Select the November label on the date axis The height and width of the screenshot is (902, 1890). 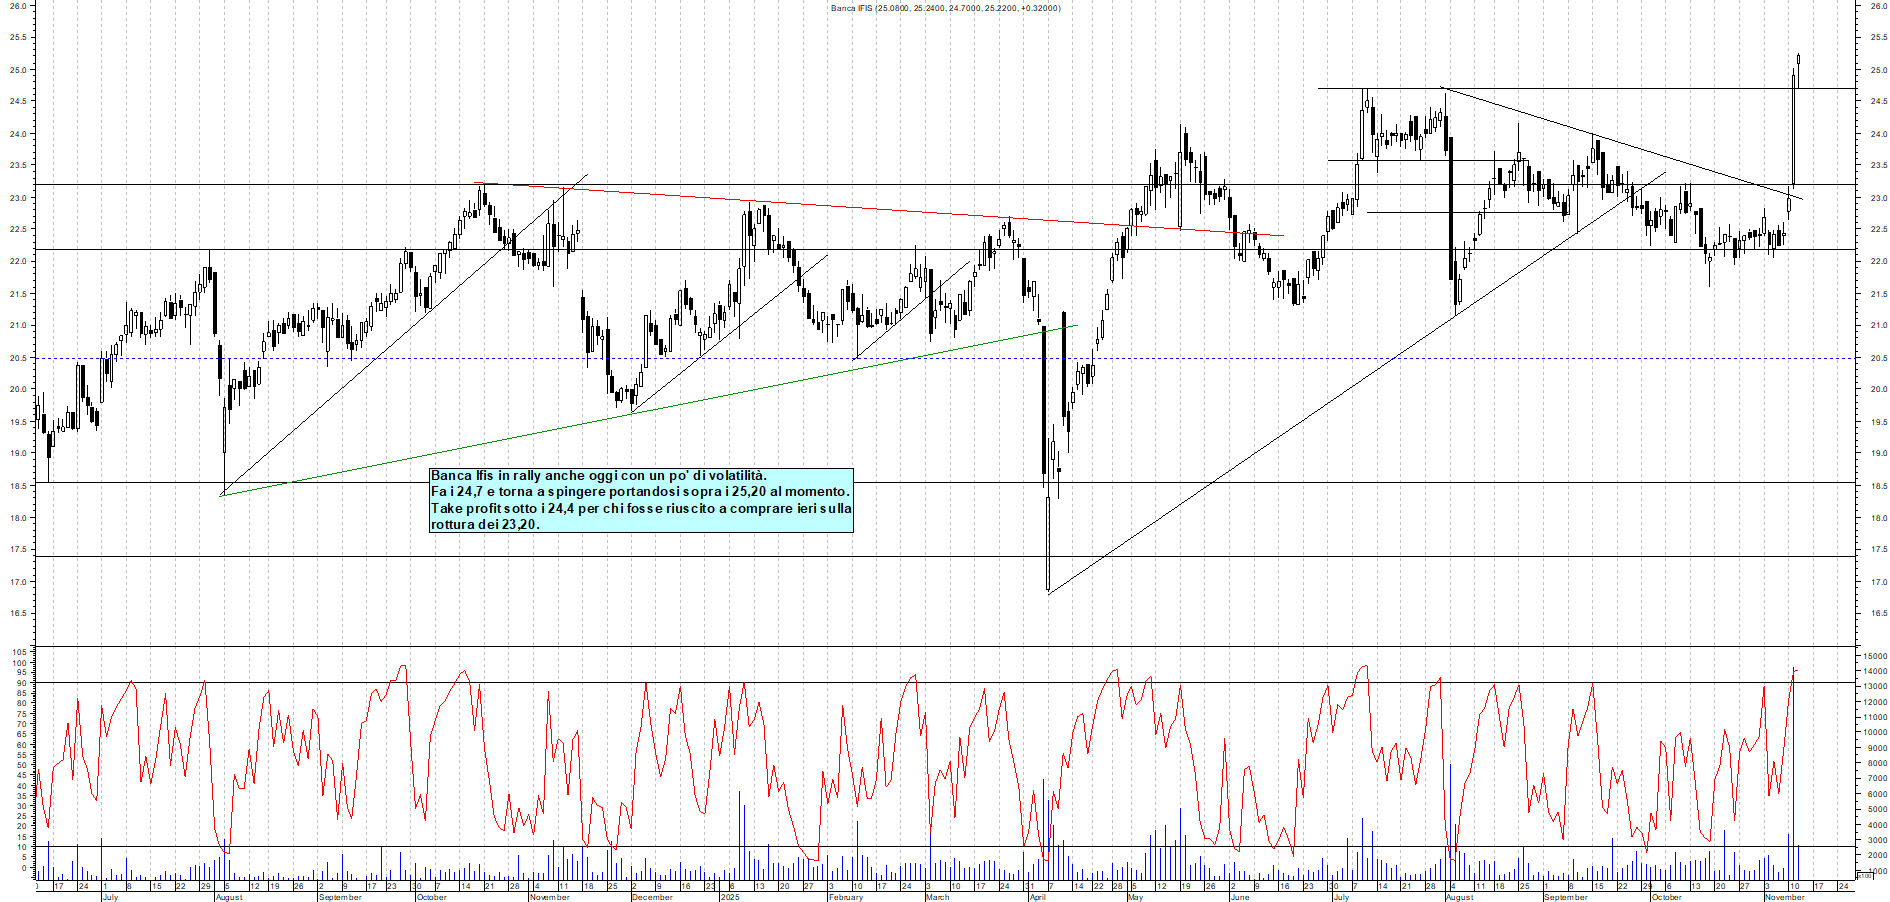(1784, 896)
